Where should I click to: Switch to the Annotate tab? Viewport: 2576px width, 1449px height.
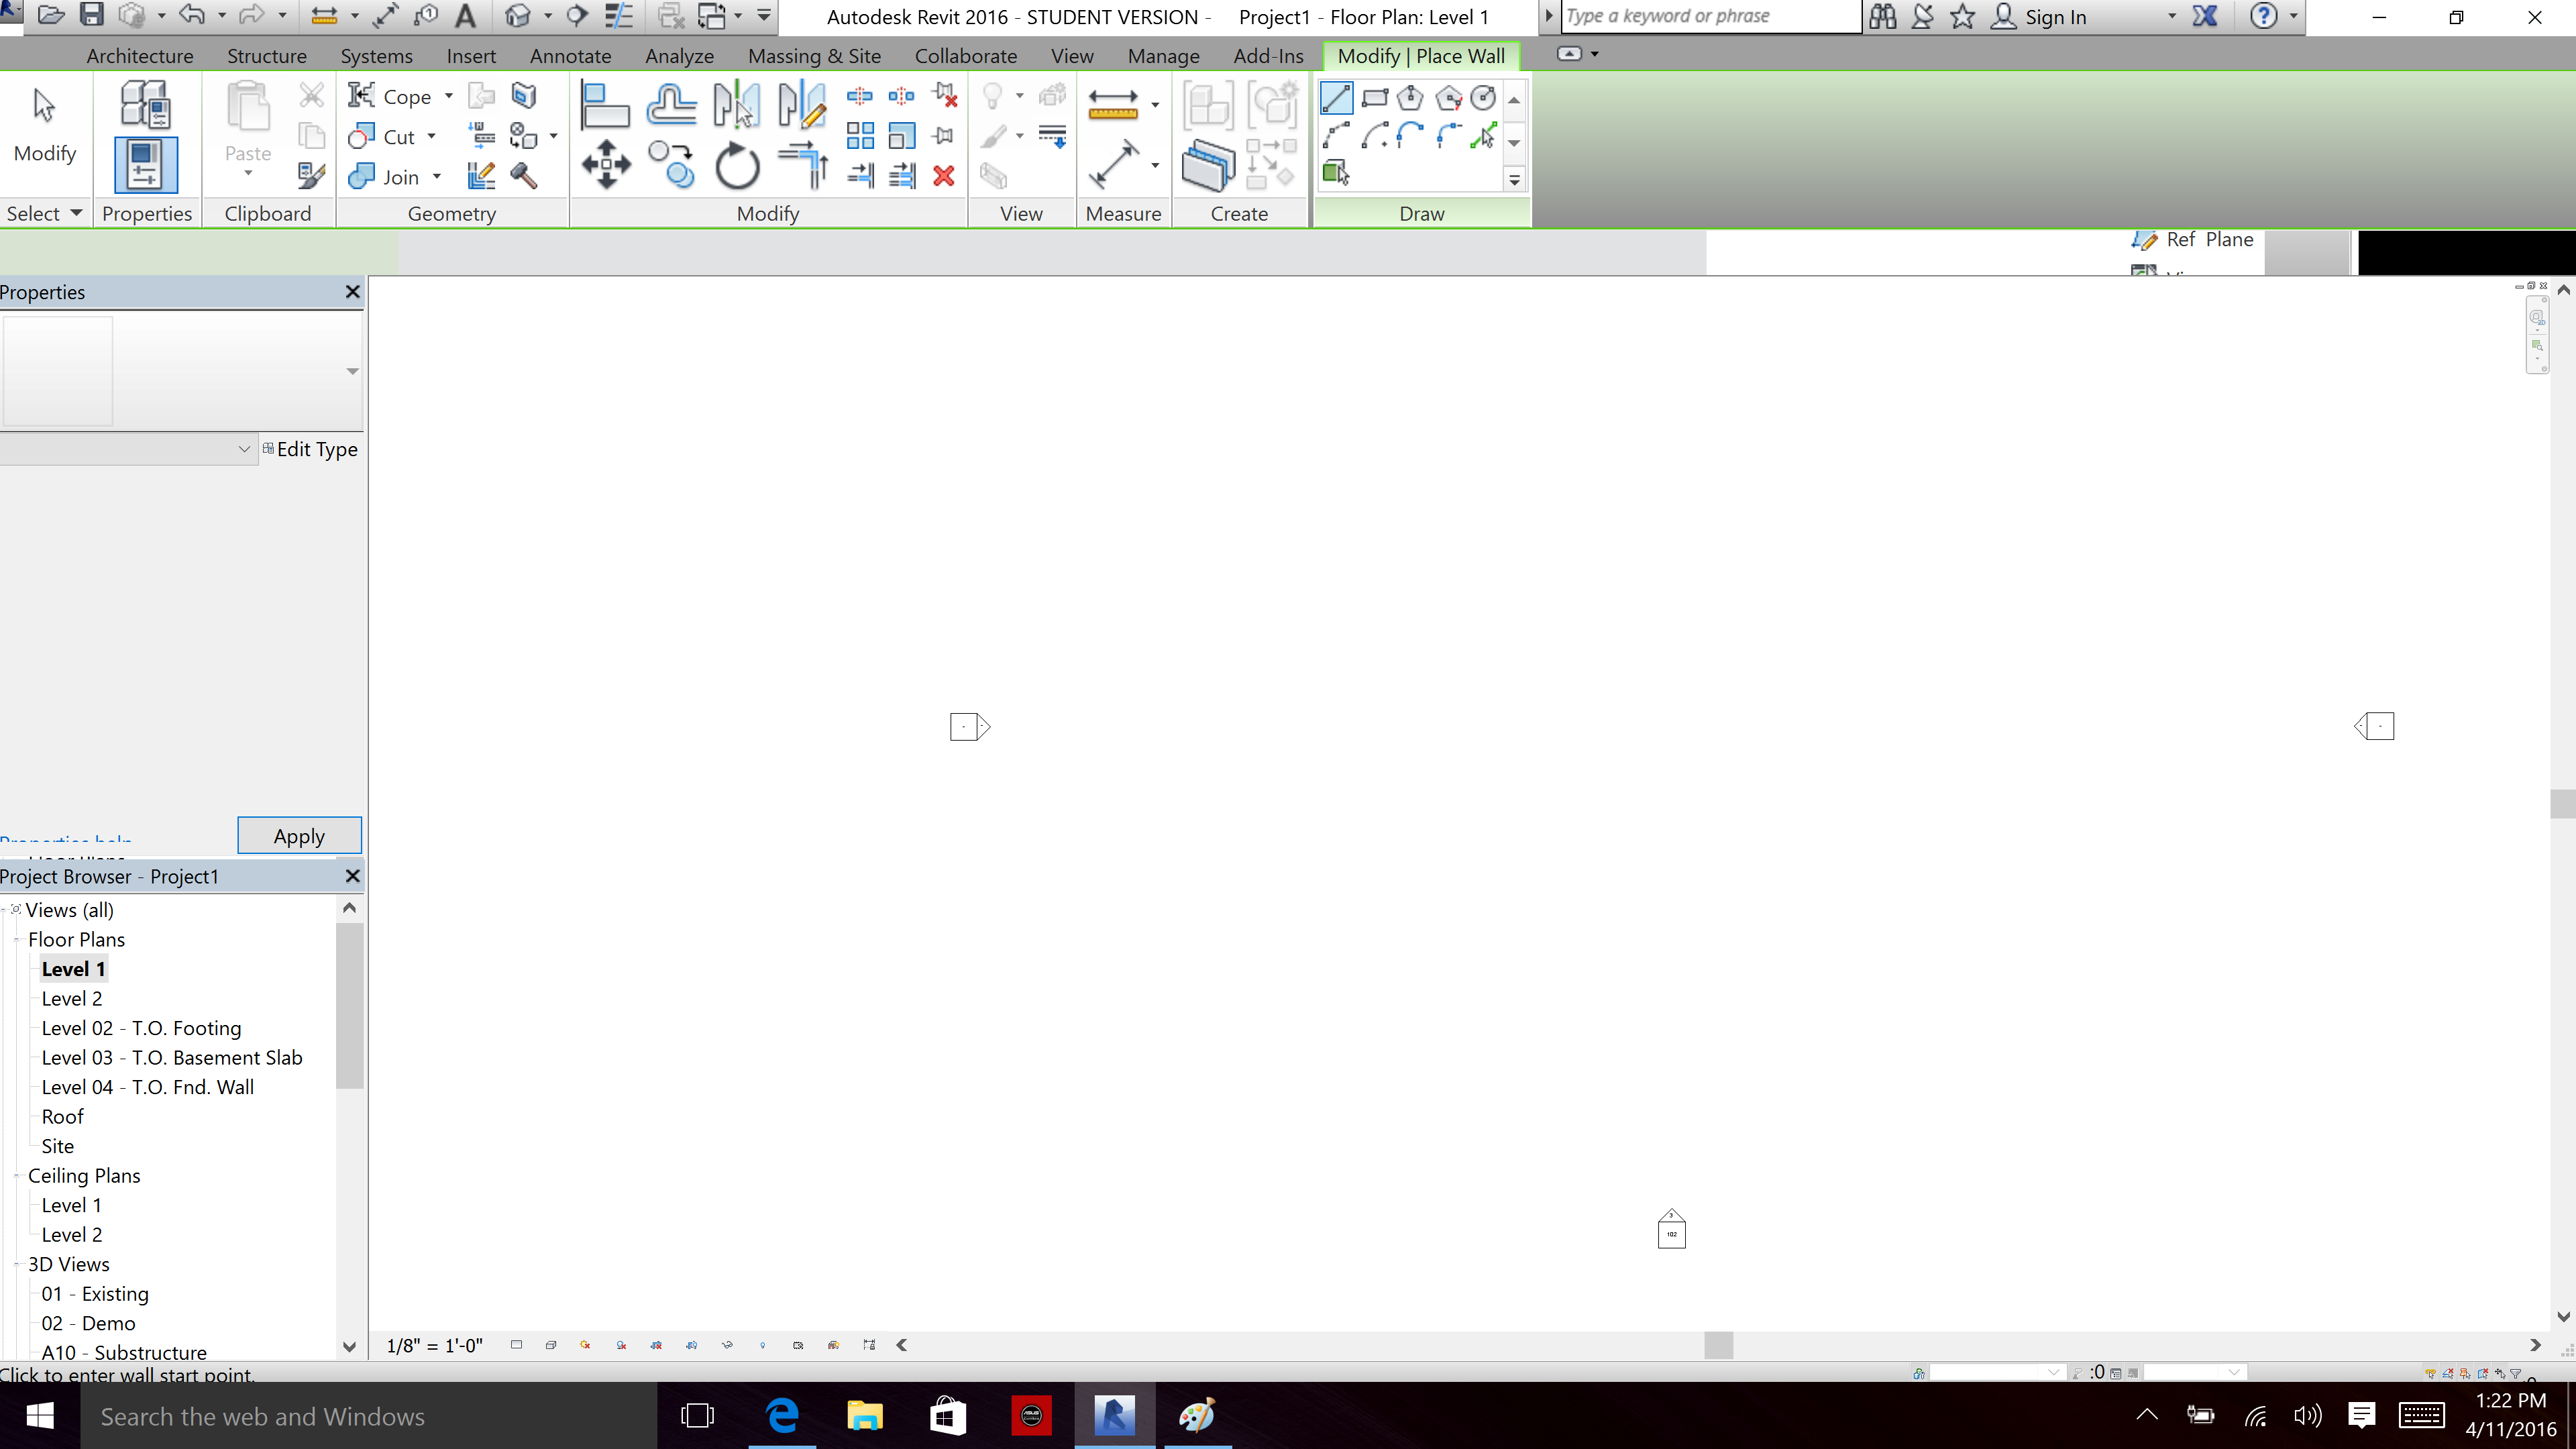point(570,56)
